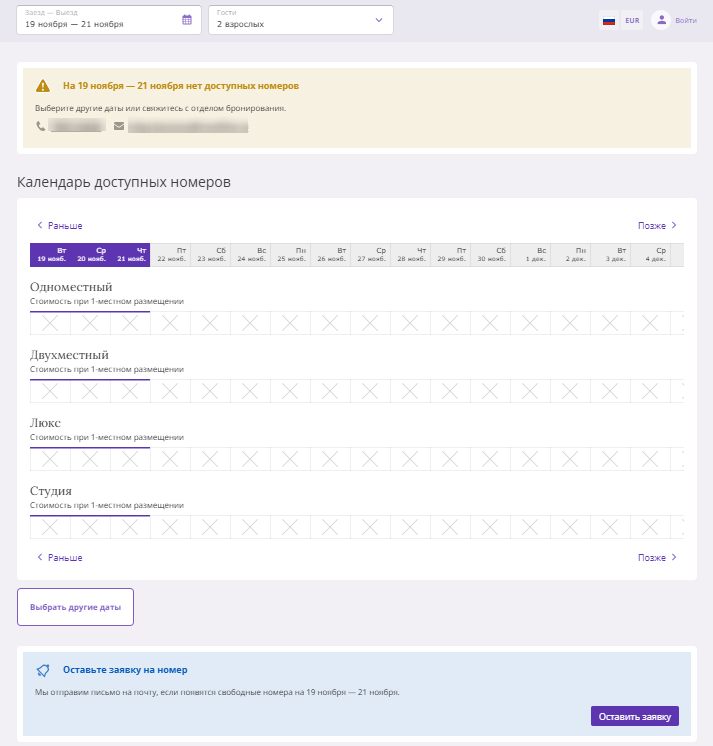Show earlier dates via top Раньше link
713x746 pixels.
click(x=60, y=226)
